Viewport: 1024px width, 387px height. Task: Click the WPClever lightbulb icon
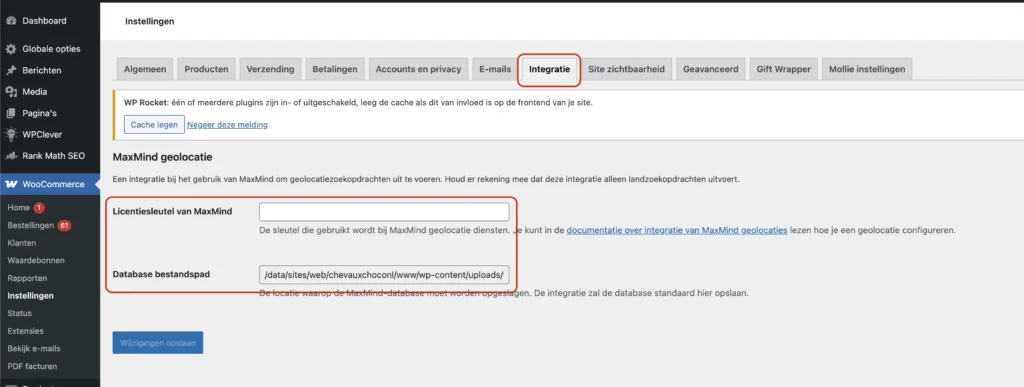(11, 134)
